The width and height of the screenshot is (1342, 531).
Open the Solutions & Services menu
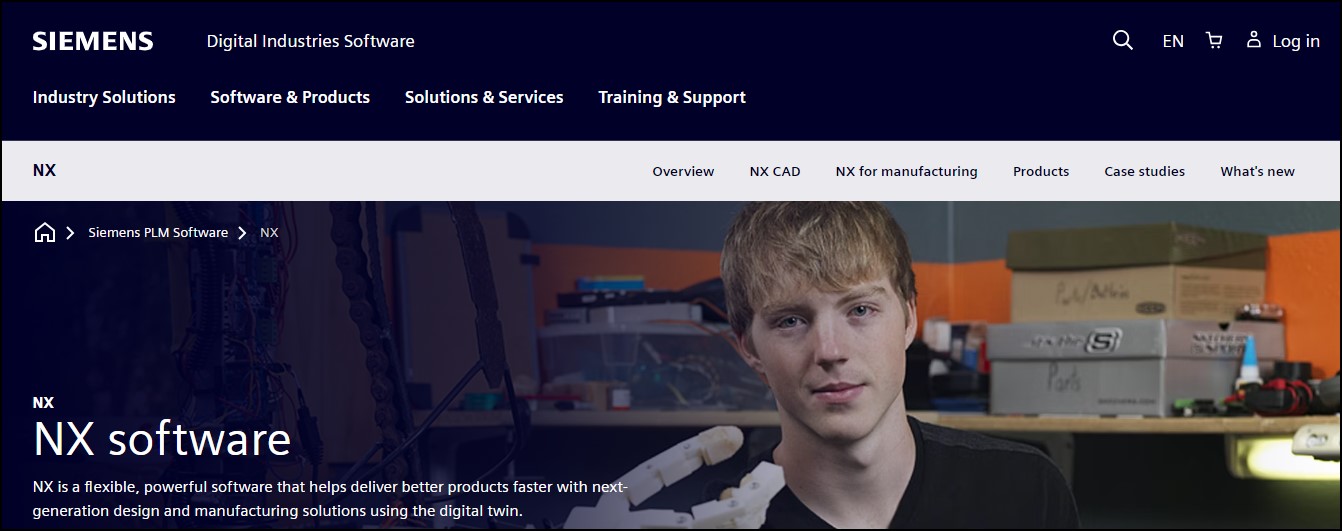coord(484,97)
